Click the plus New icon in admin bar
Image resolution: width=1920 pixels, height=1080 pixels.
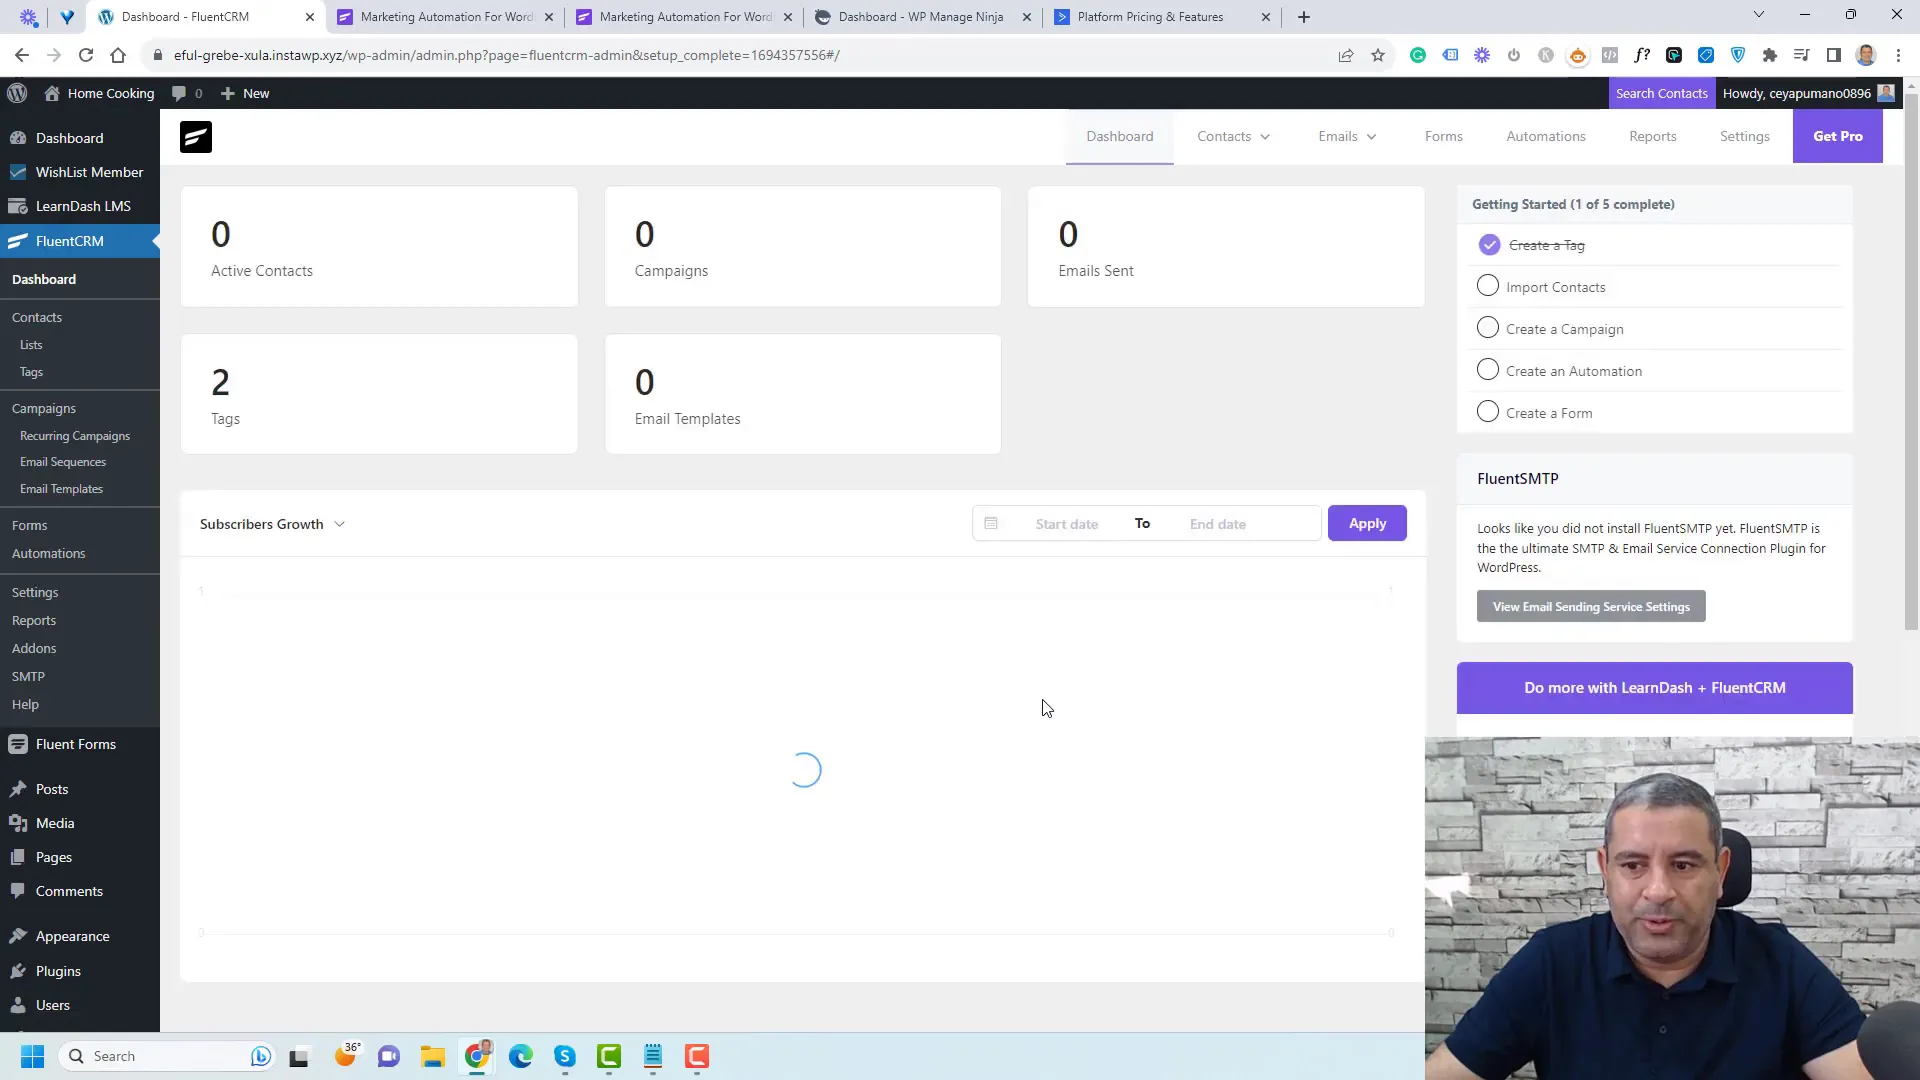click(228, 93)
